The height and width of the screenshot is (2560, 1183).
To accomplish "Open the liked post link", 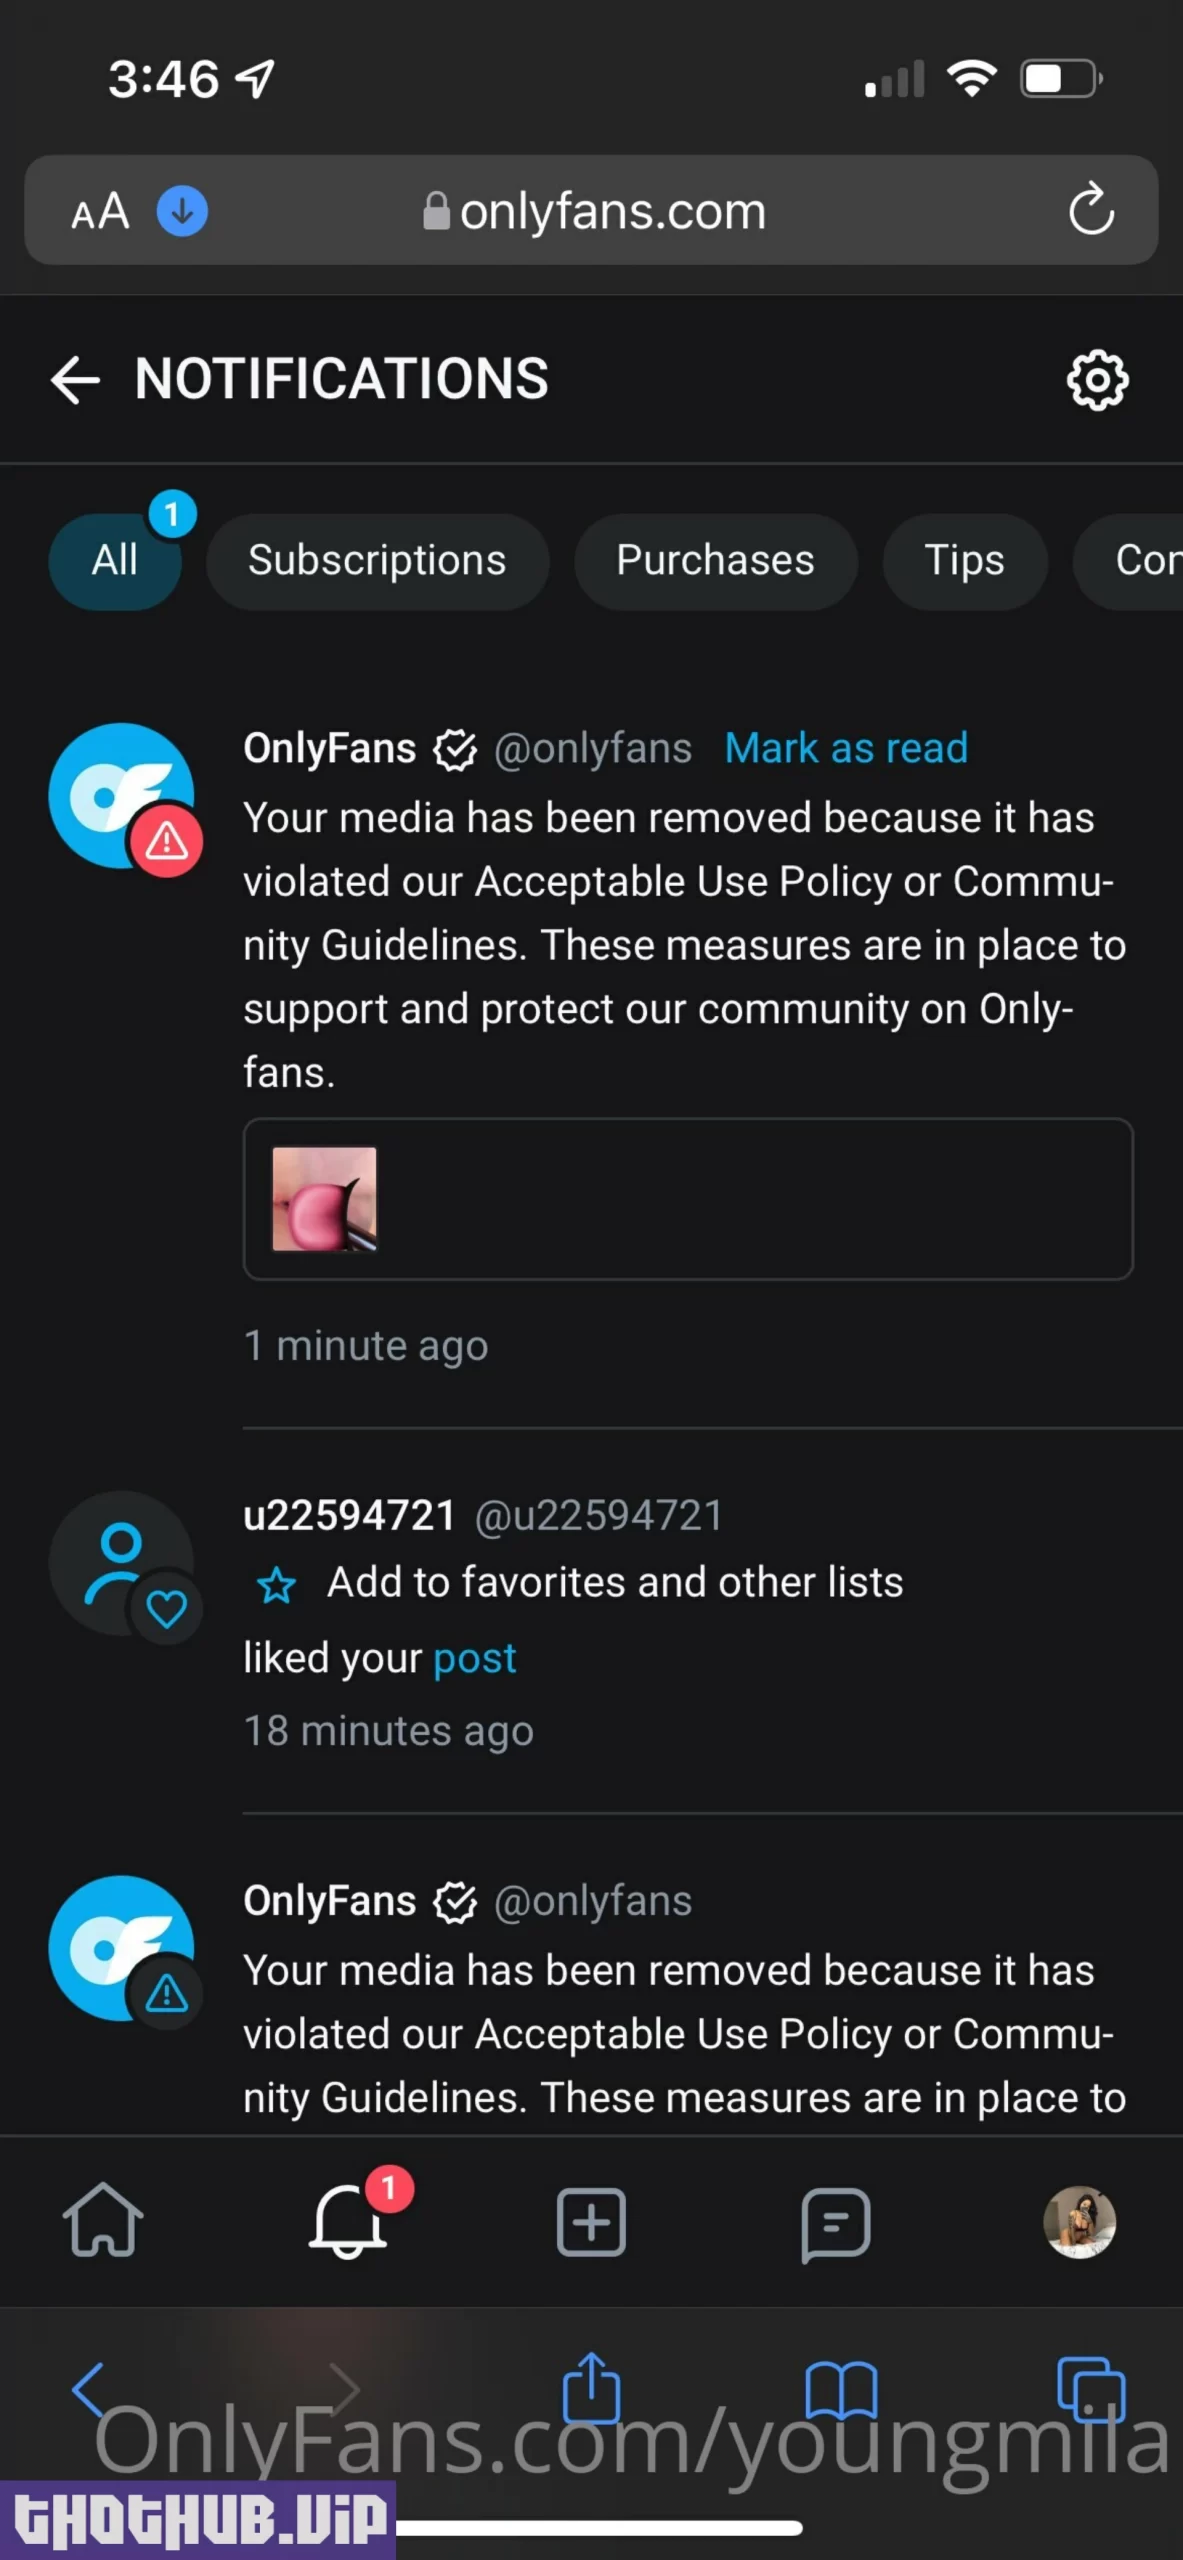I will click(474, 1659).
